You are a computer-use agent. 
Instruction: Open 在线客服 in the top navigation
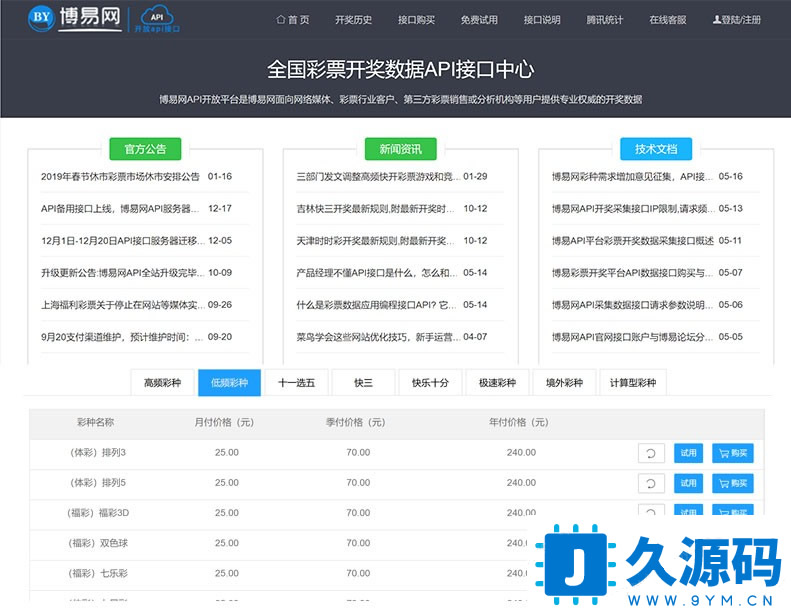pos(667,20)
